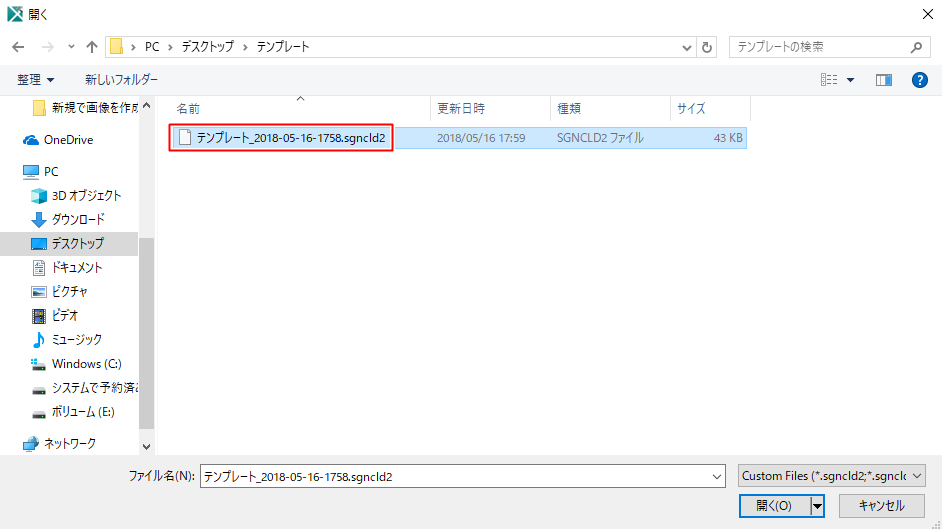Click the 2018/05/16 17:59 date cell
The image size is (942, 529).
coord(481,138)
